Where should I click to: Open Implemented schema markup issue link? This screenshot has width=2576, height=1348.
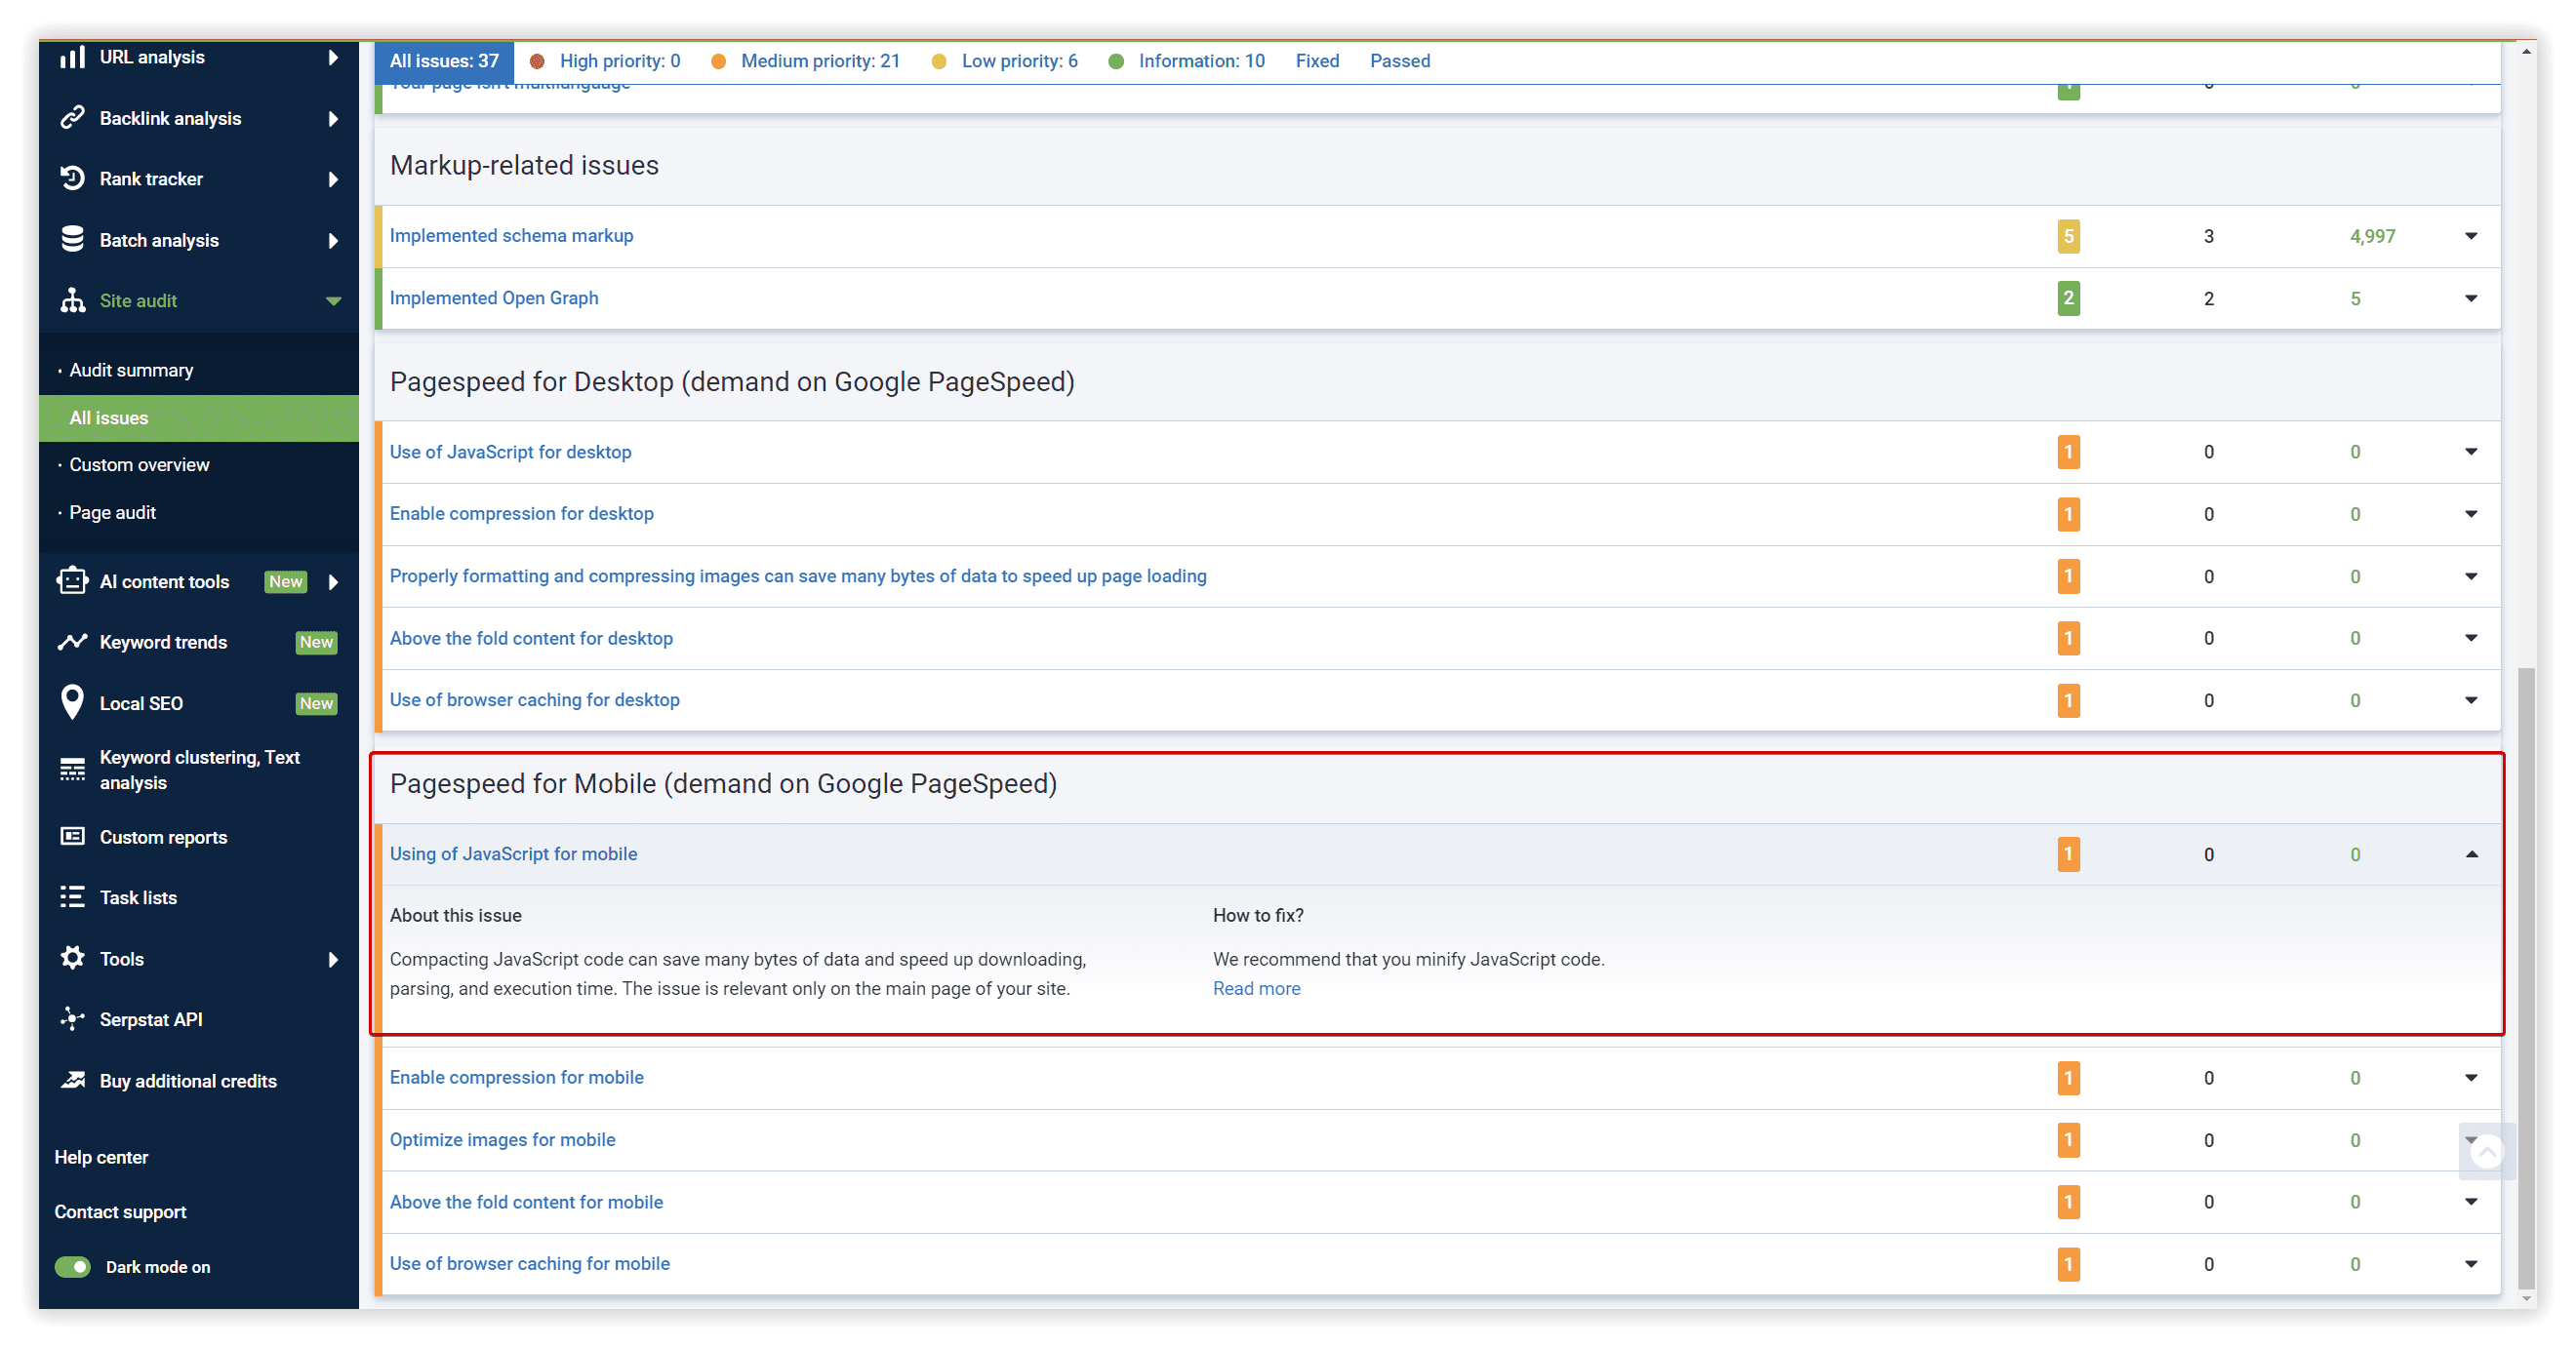tap(511, 236)
